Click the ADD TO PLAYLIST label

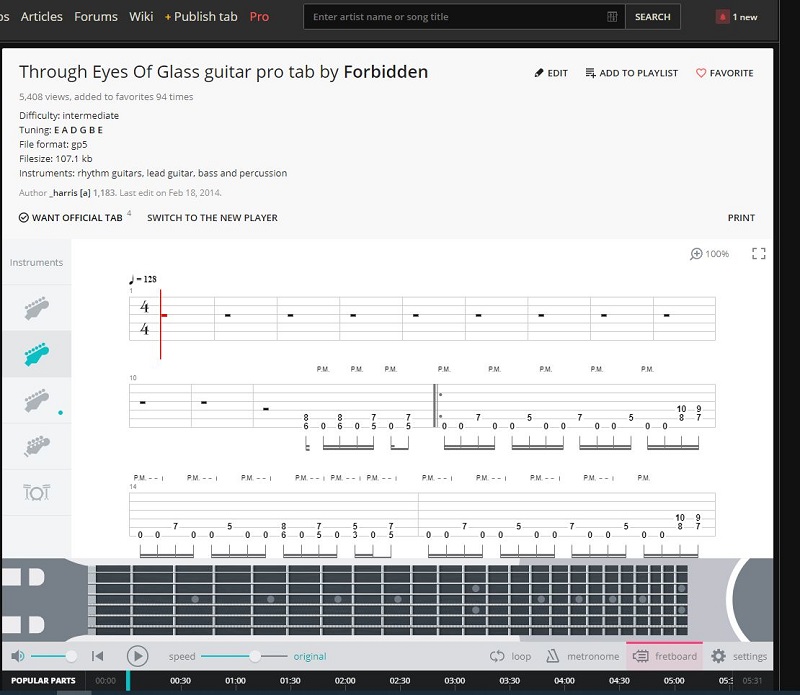(x=639, y=73)
